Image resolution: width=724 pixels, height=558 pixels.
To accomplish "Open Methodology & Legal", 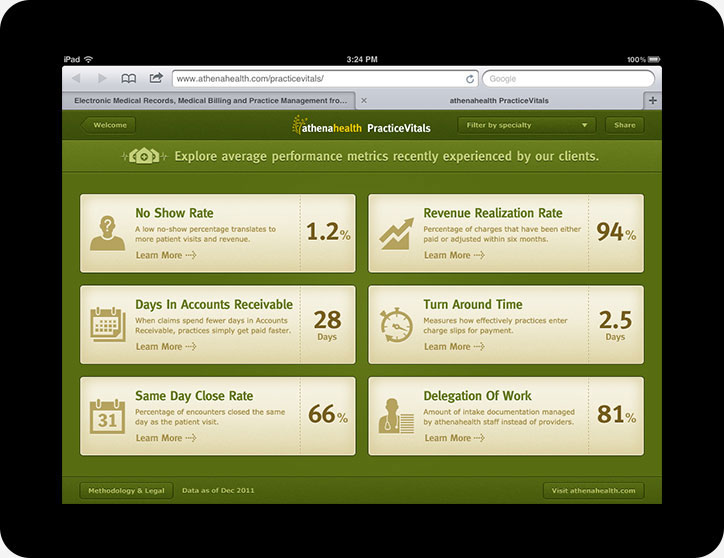I will pyautogui.click(x=126, y=491).
